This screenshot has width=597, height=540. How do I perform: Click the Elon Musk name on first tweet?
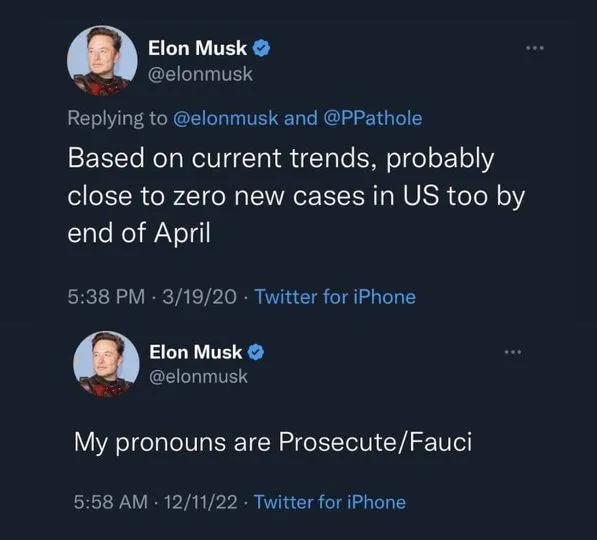(x=197, y=48)
